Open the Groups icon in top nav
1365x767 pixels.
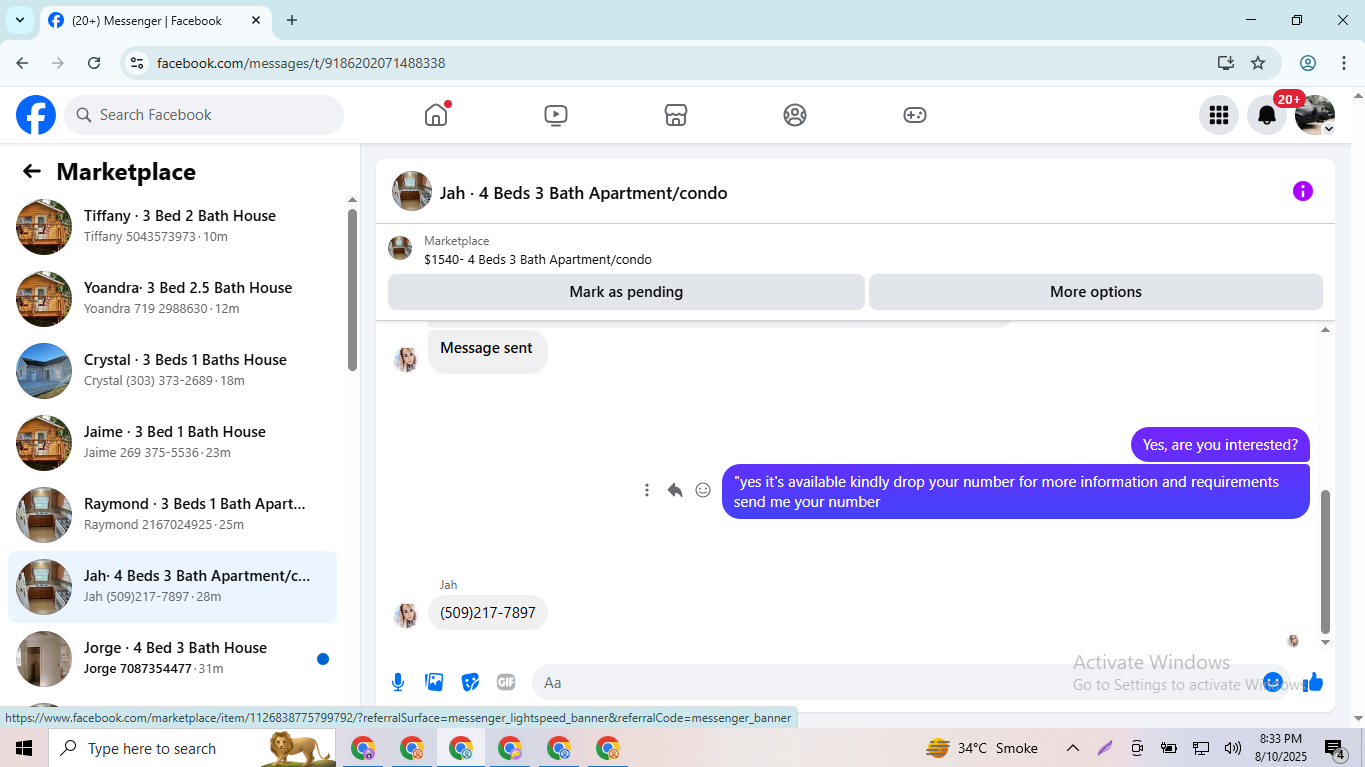(795, 115)
